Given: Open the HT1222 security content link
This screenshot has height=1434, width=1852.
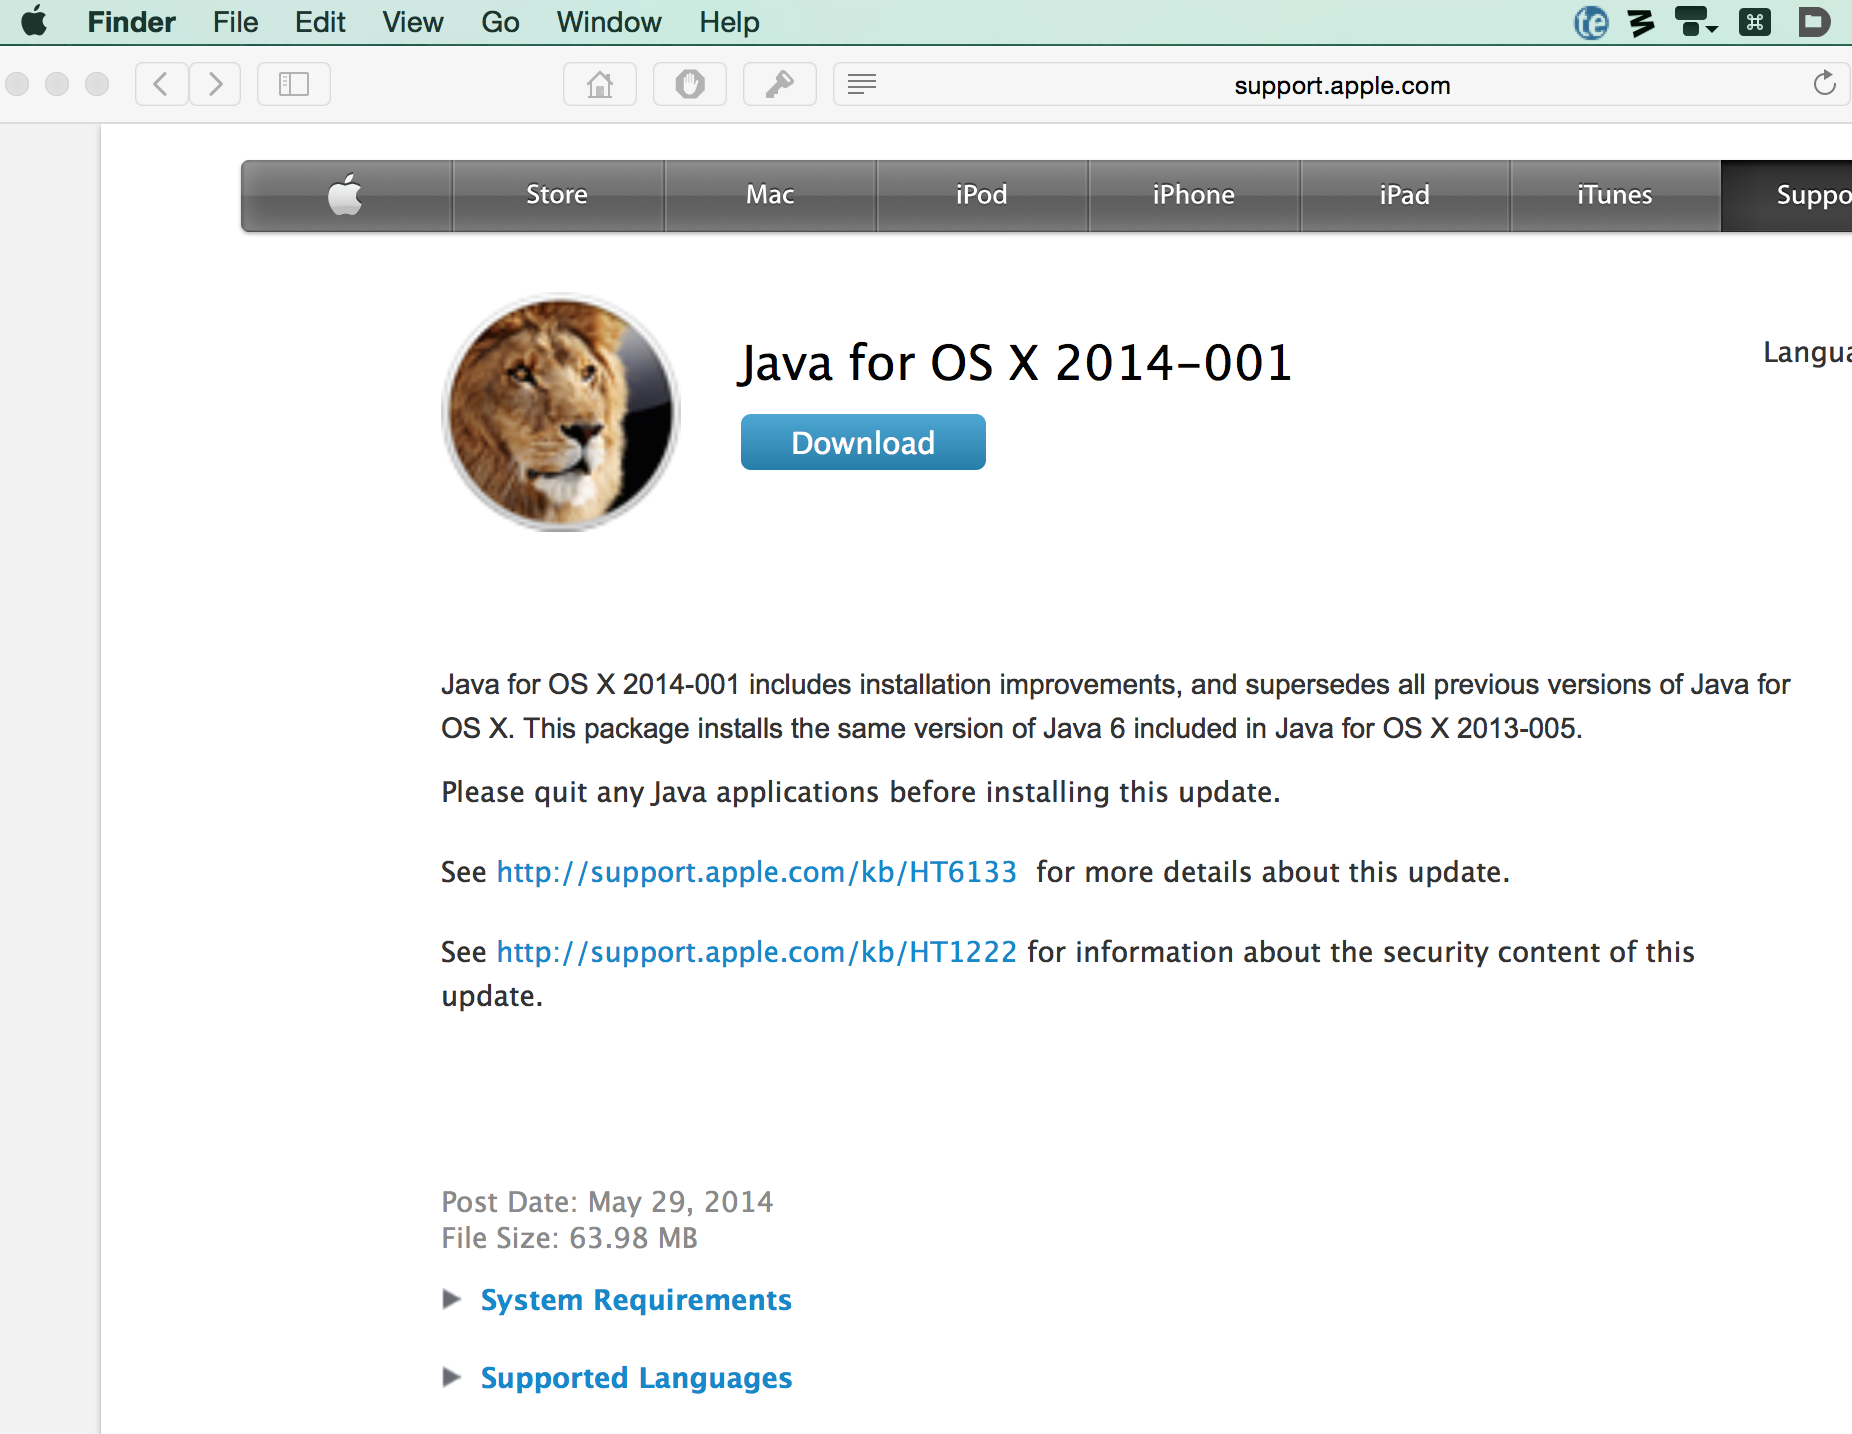Looking at the screenshot, I should [756, 952].
